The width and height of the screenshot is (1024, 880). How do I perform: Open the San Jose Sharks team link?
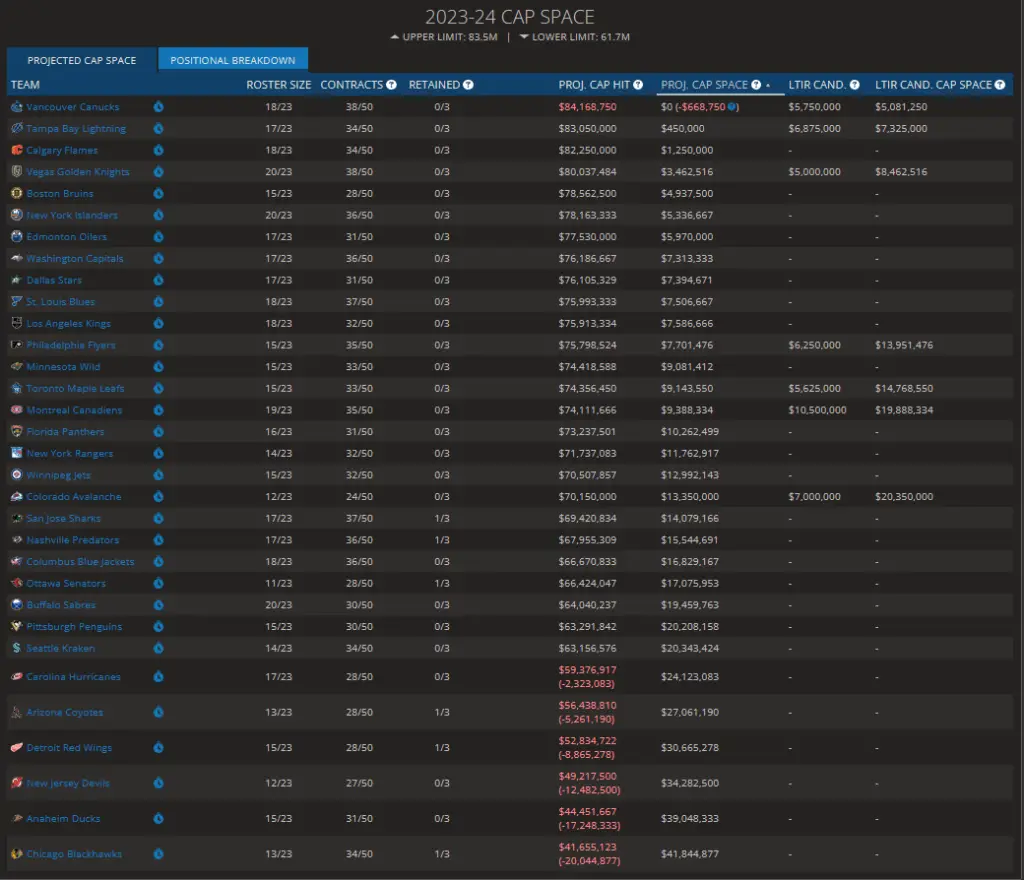pyautogui.click(x=63, y=518)
